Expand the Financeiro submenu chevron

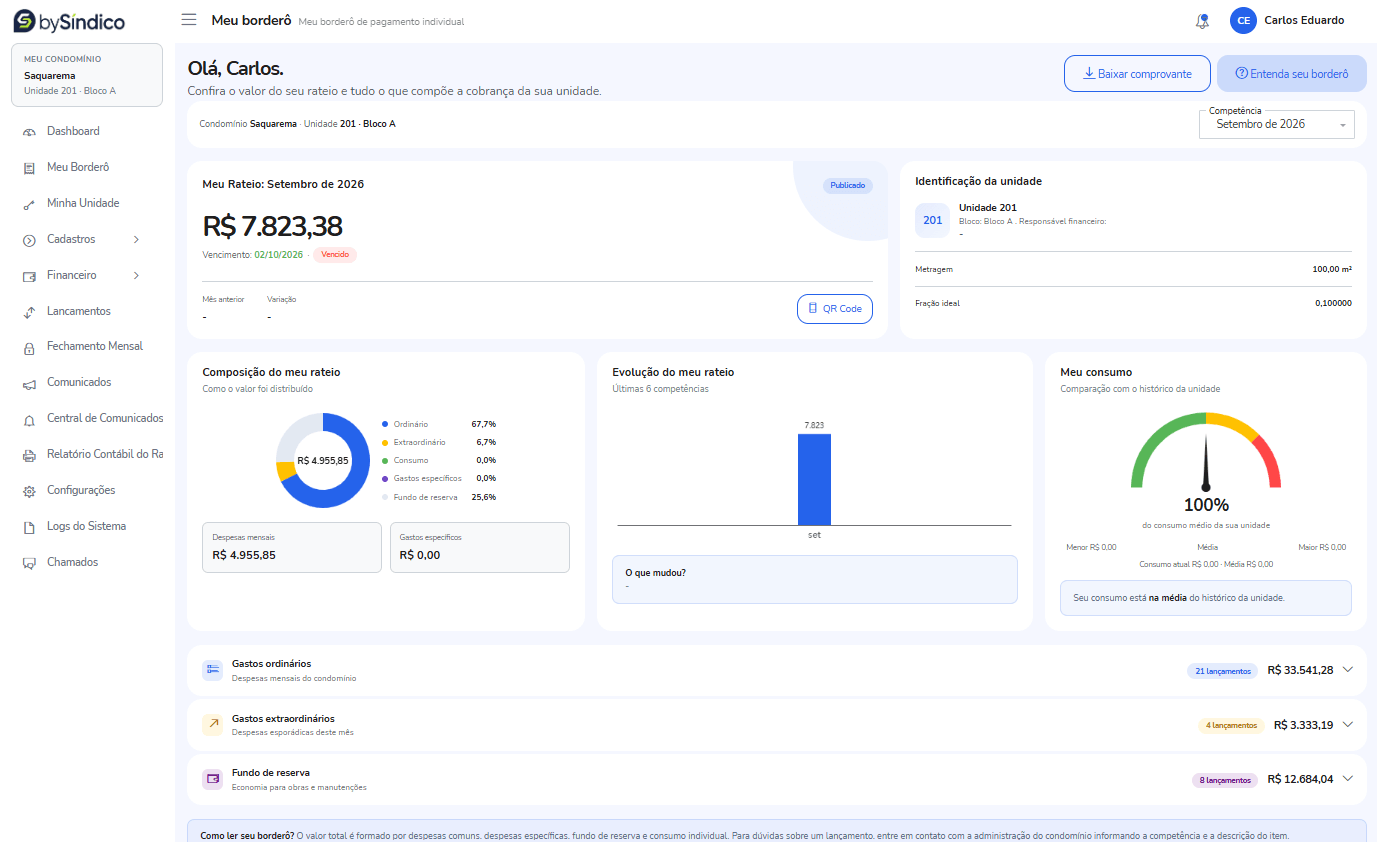pyautogui.click(x=136, y=276)
